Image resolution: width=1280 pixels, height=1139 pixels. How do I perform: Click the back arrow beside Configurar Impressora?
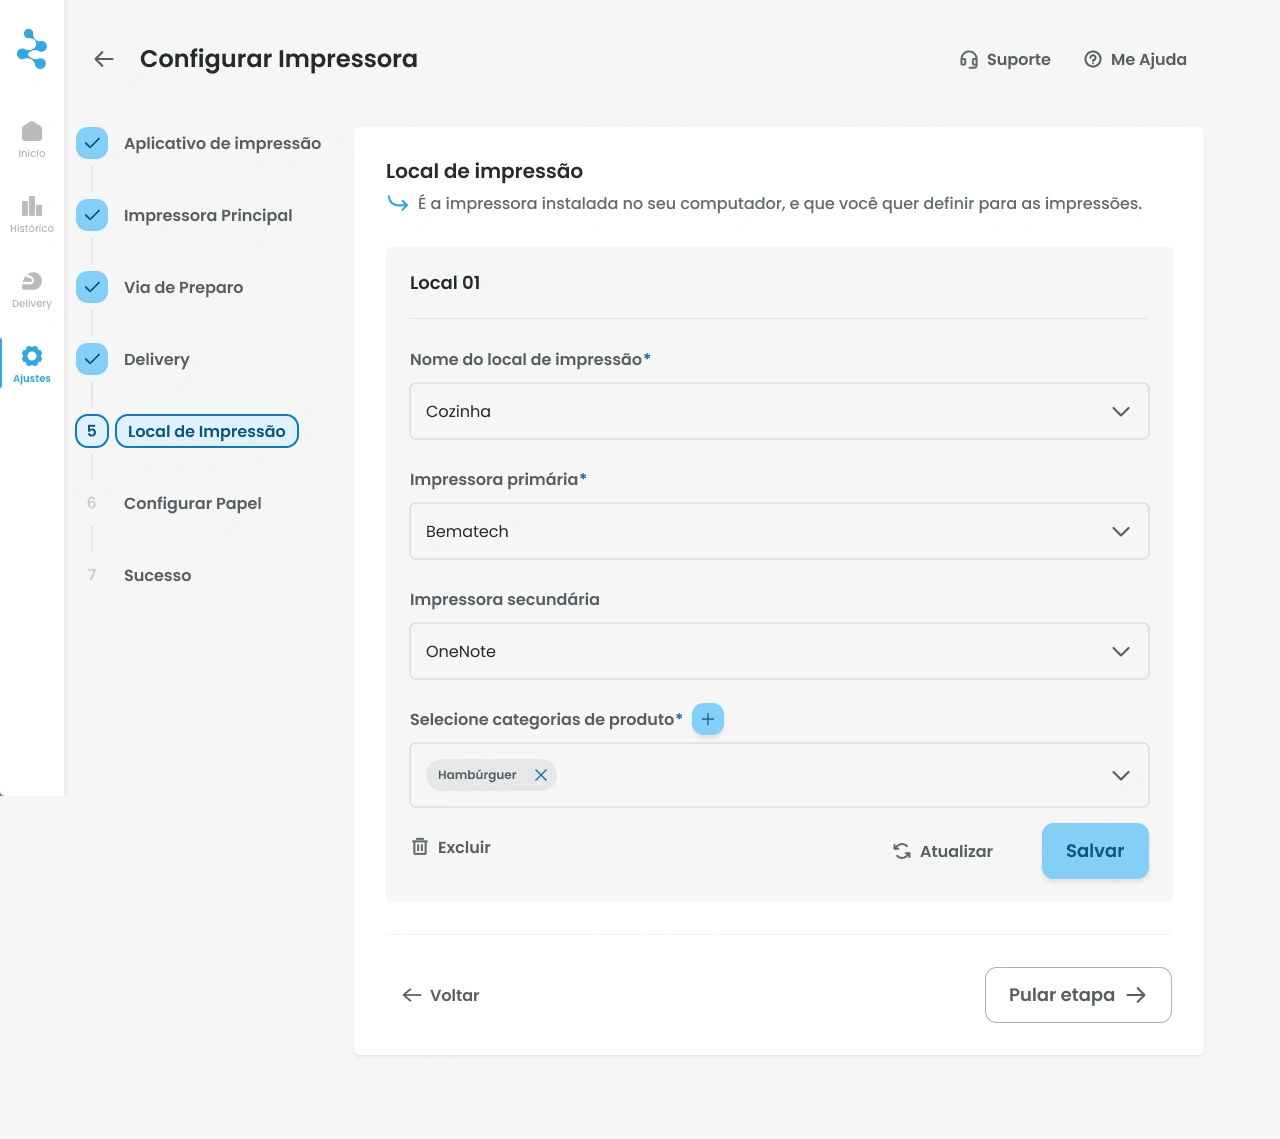(104, 59)
